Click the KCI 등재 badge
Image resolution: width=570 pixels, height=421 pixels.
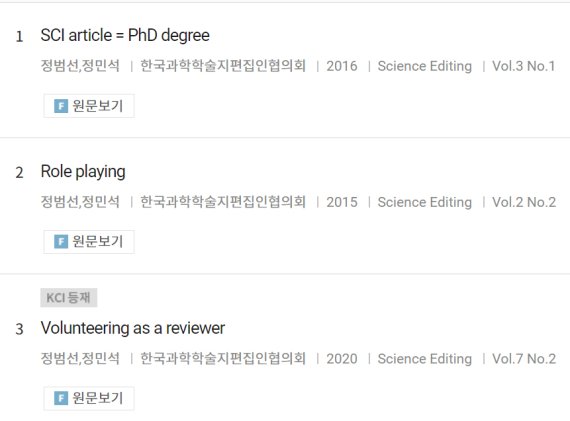(x=69, y=298)
